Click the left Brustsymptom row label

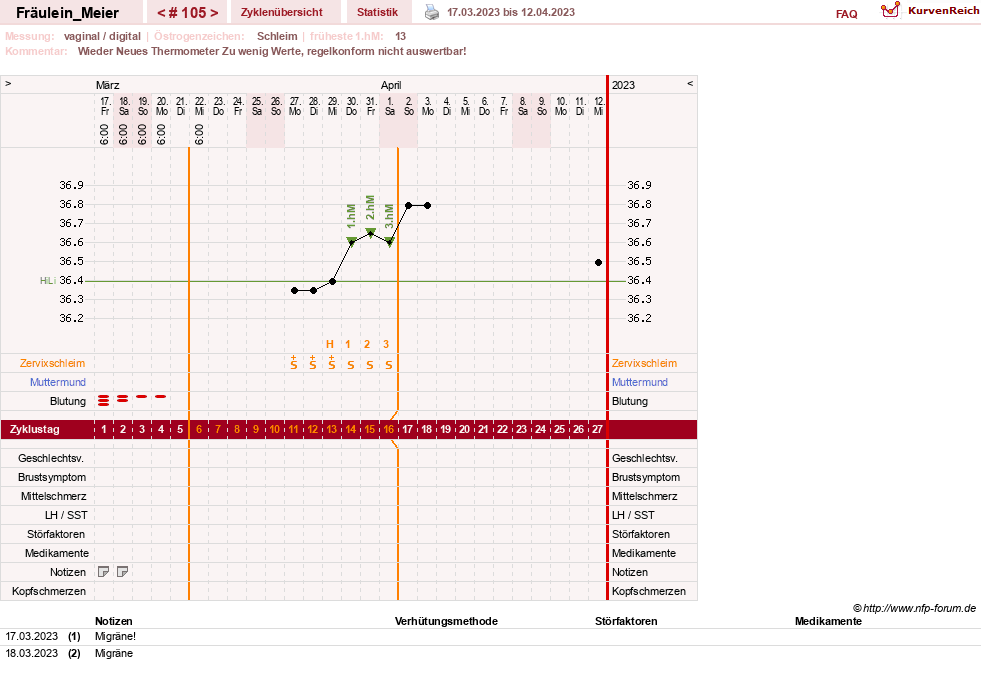[x=52, y=477]
